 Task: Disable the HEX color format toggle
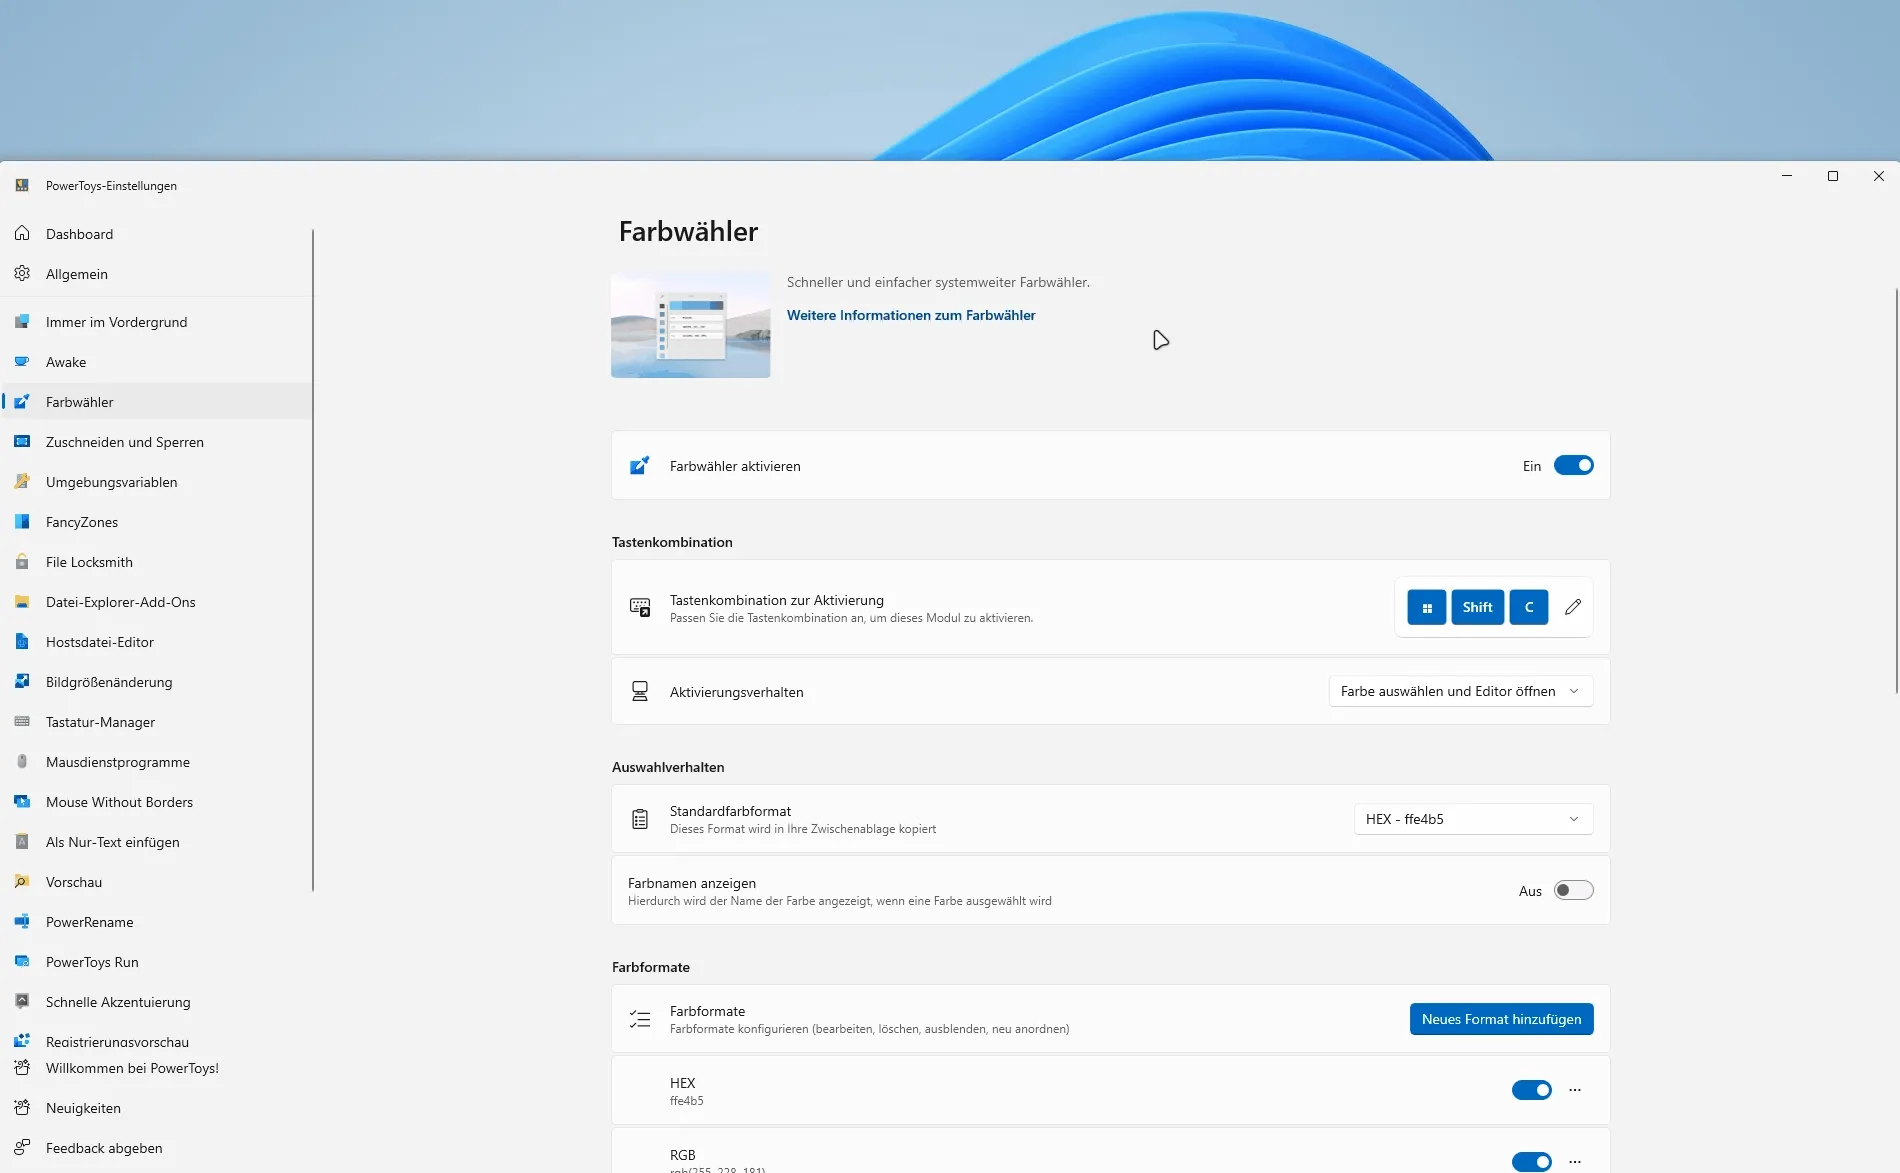(x=1531, y=1090)
